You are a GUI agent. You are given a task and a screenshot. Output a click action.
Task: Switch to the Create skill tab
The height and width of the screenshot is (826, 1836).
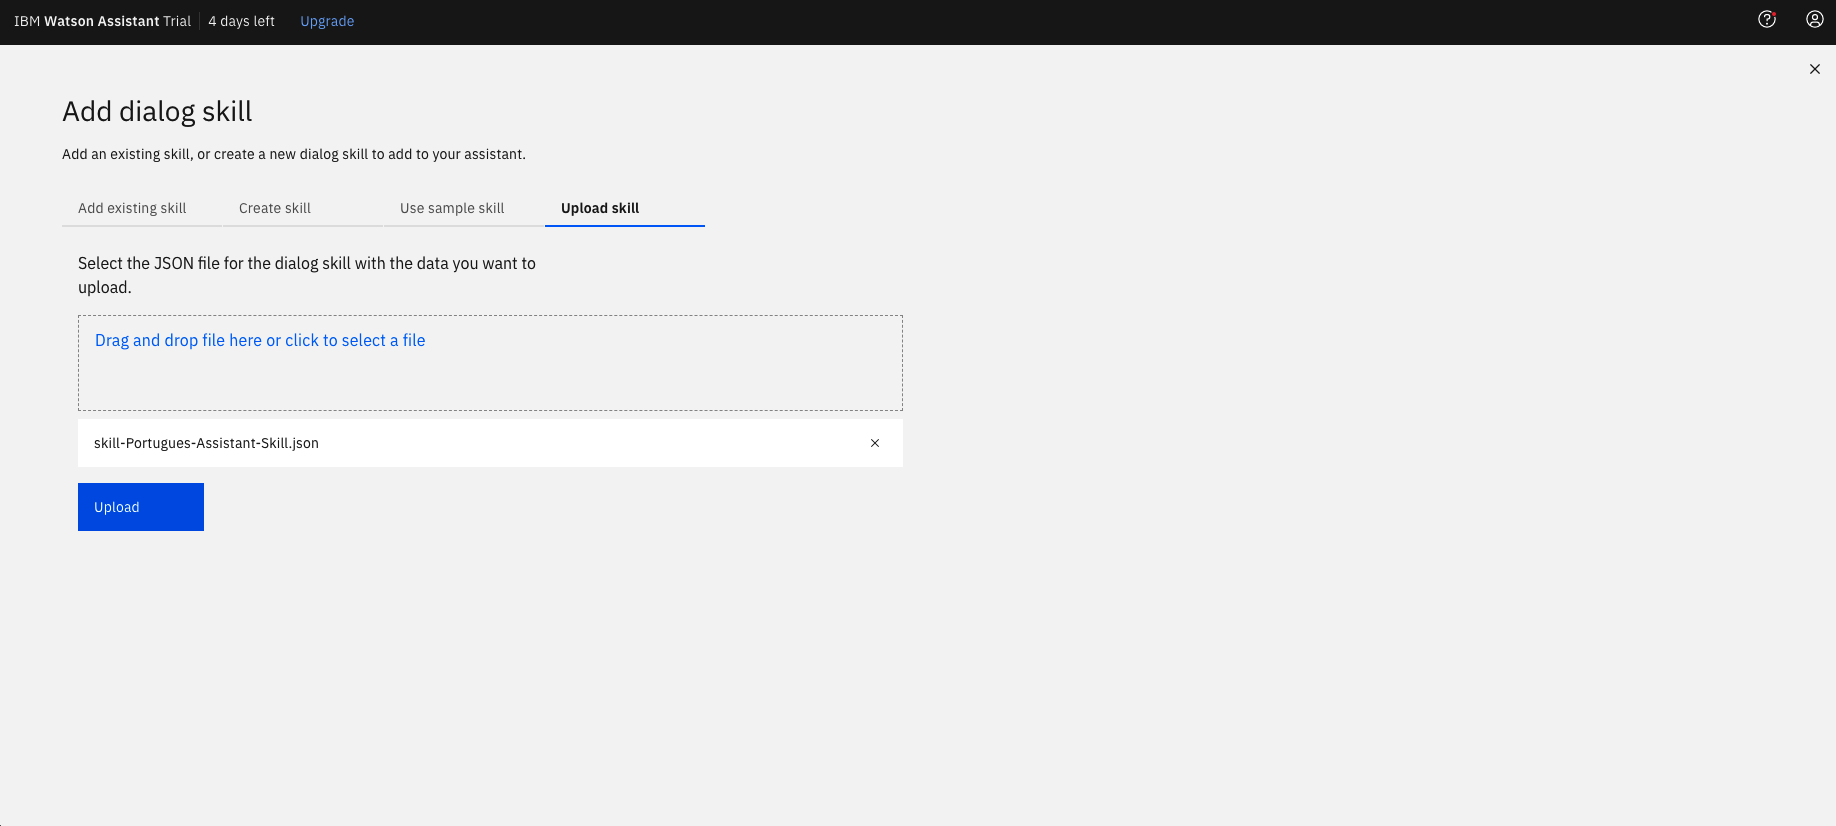(303, 208)
